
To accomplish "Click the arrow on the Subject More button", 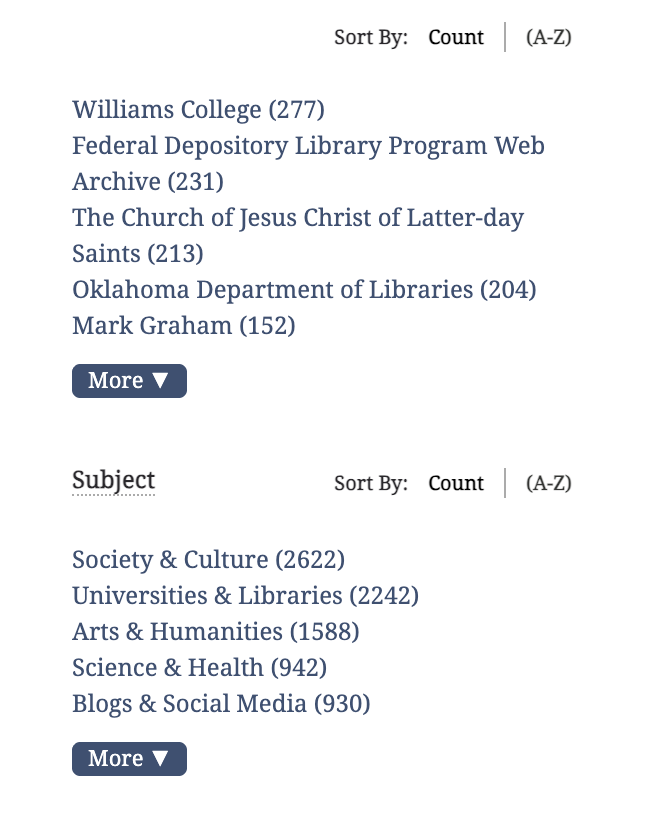I will coord(160,758).
